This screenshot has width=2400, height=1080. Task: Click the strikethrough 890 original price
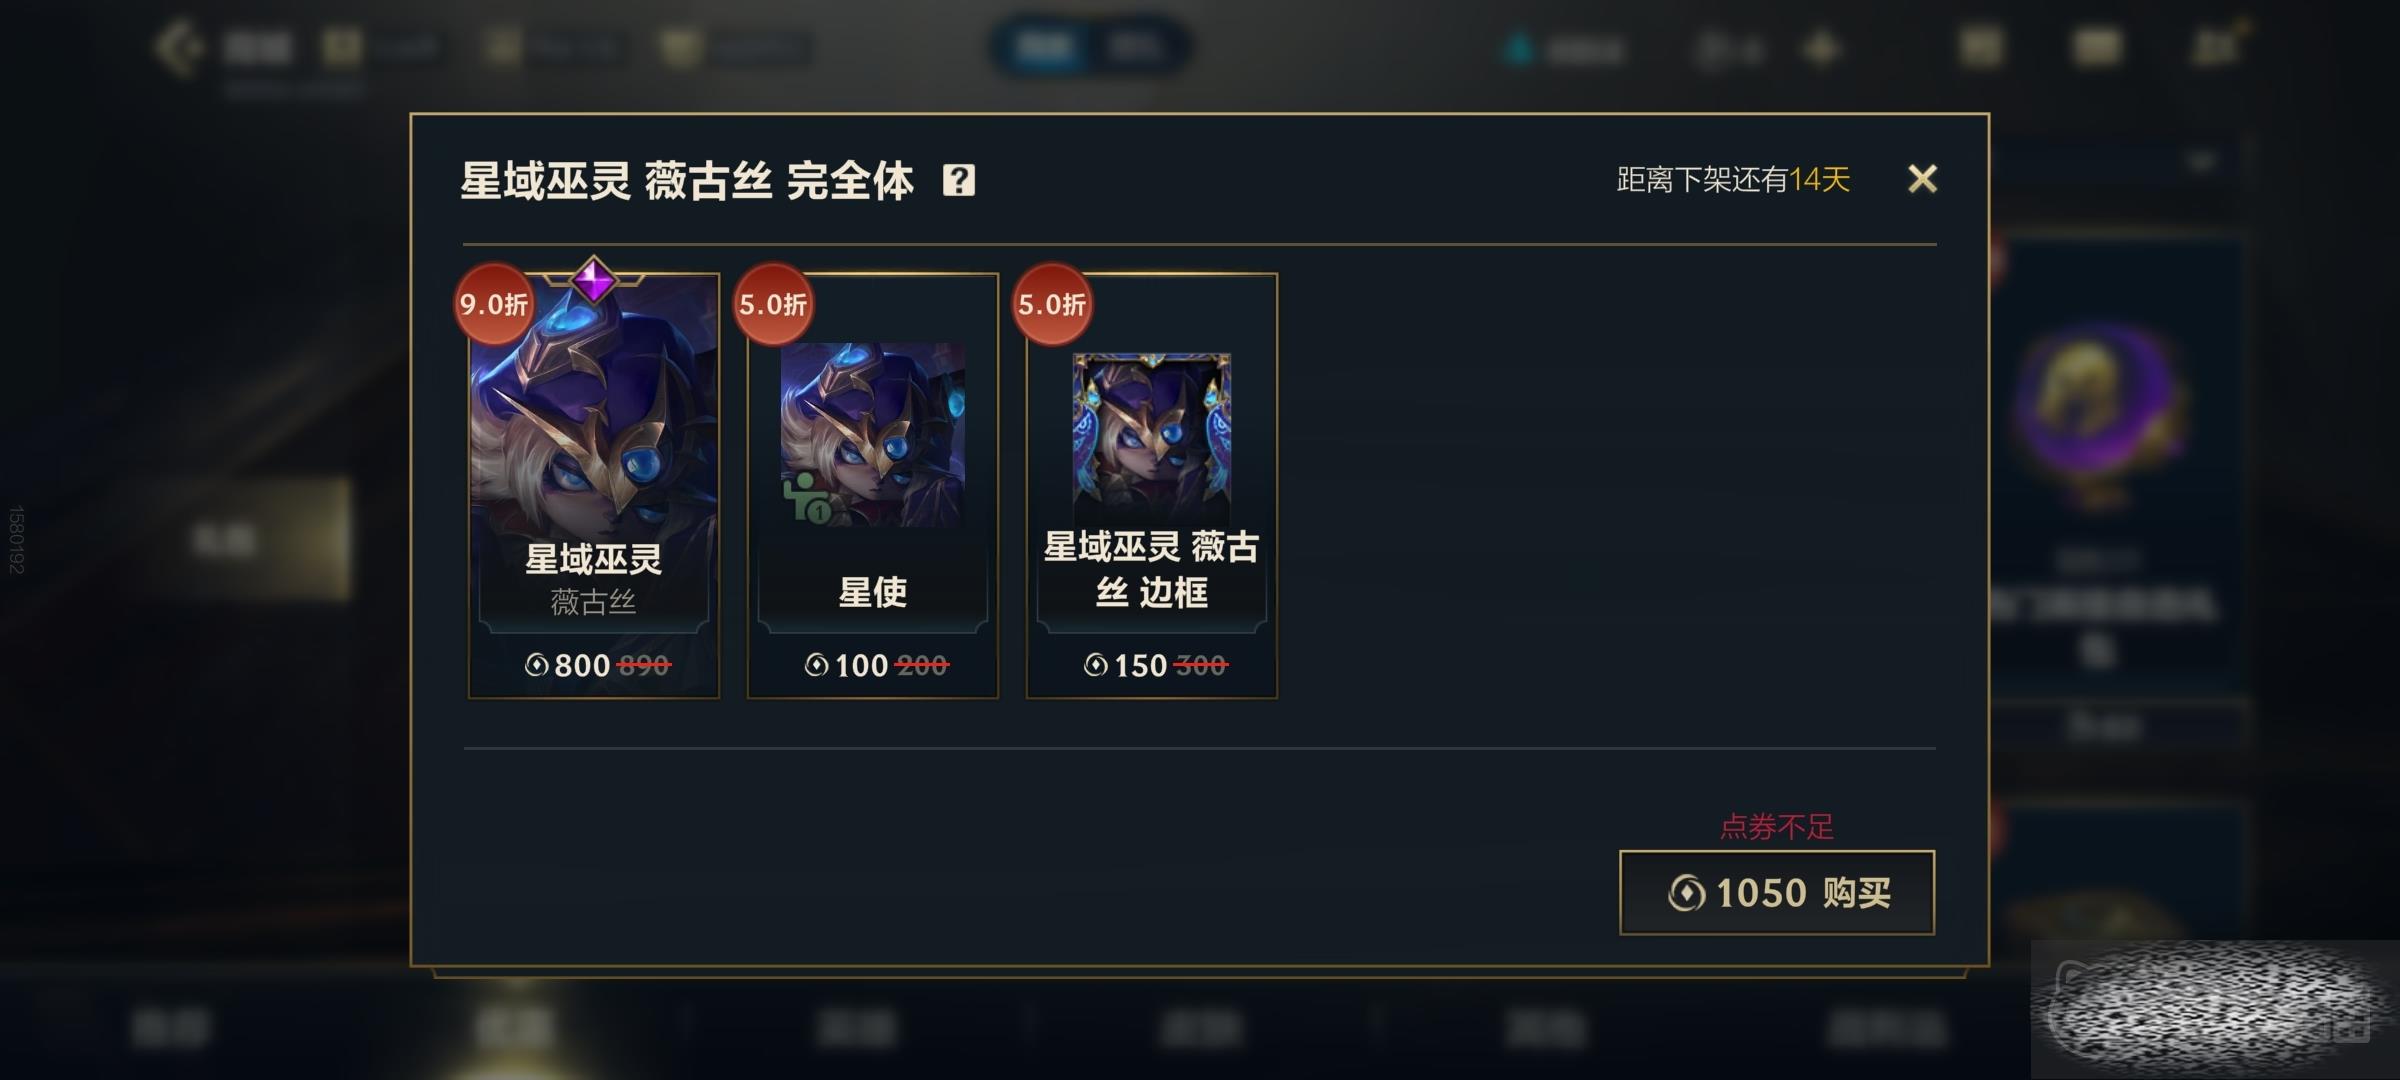[x=644, y=665]
